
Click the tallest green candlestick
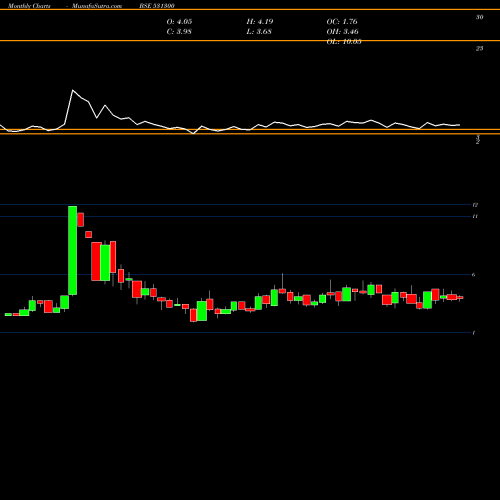click(x=73, y=250)
